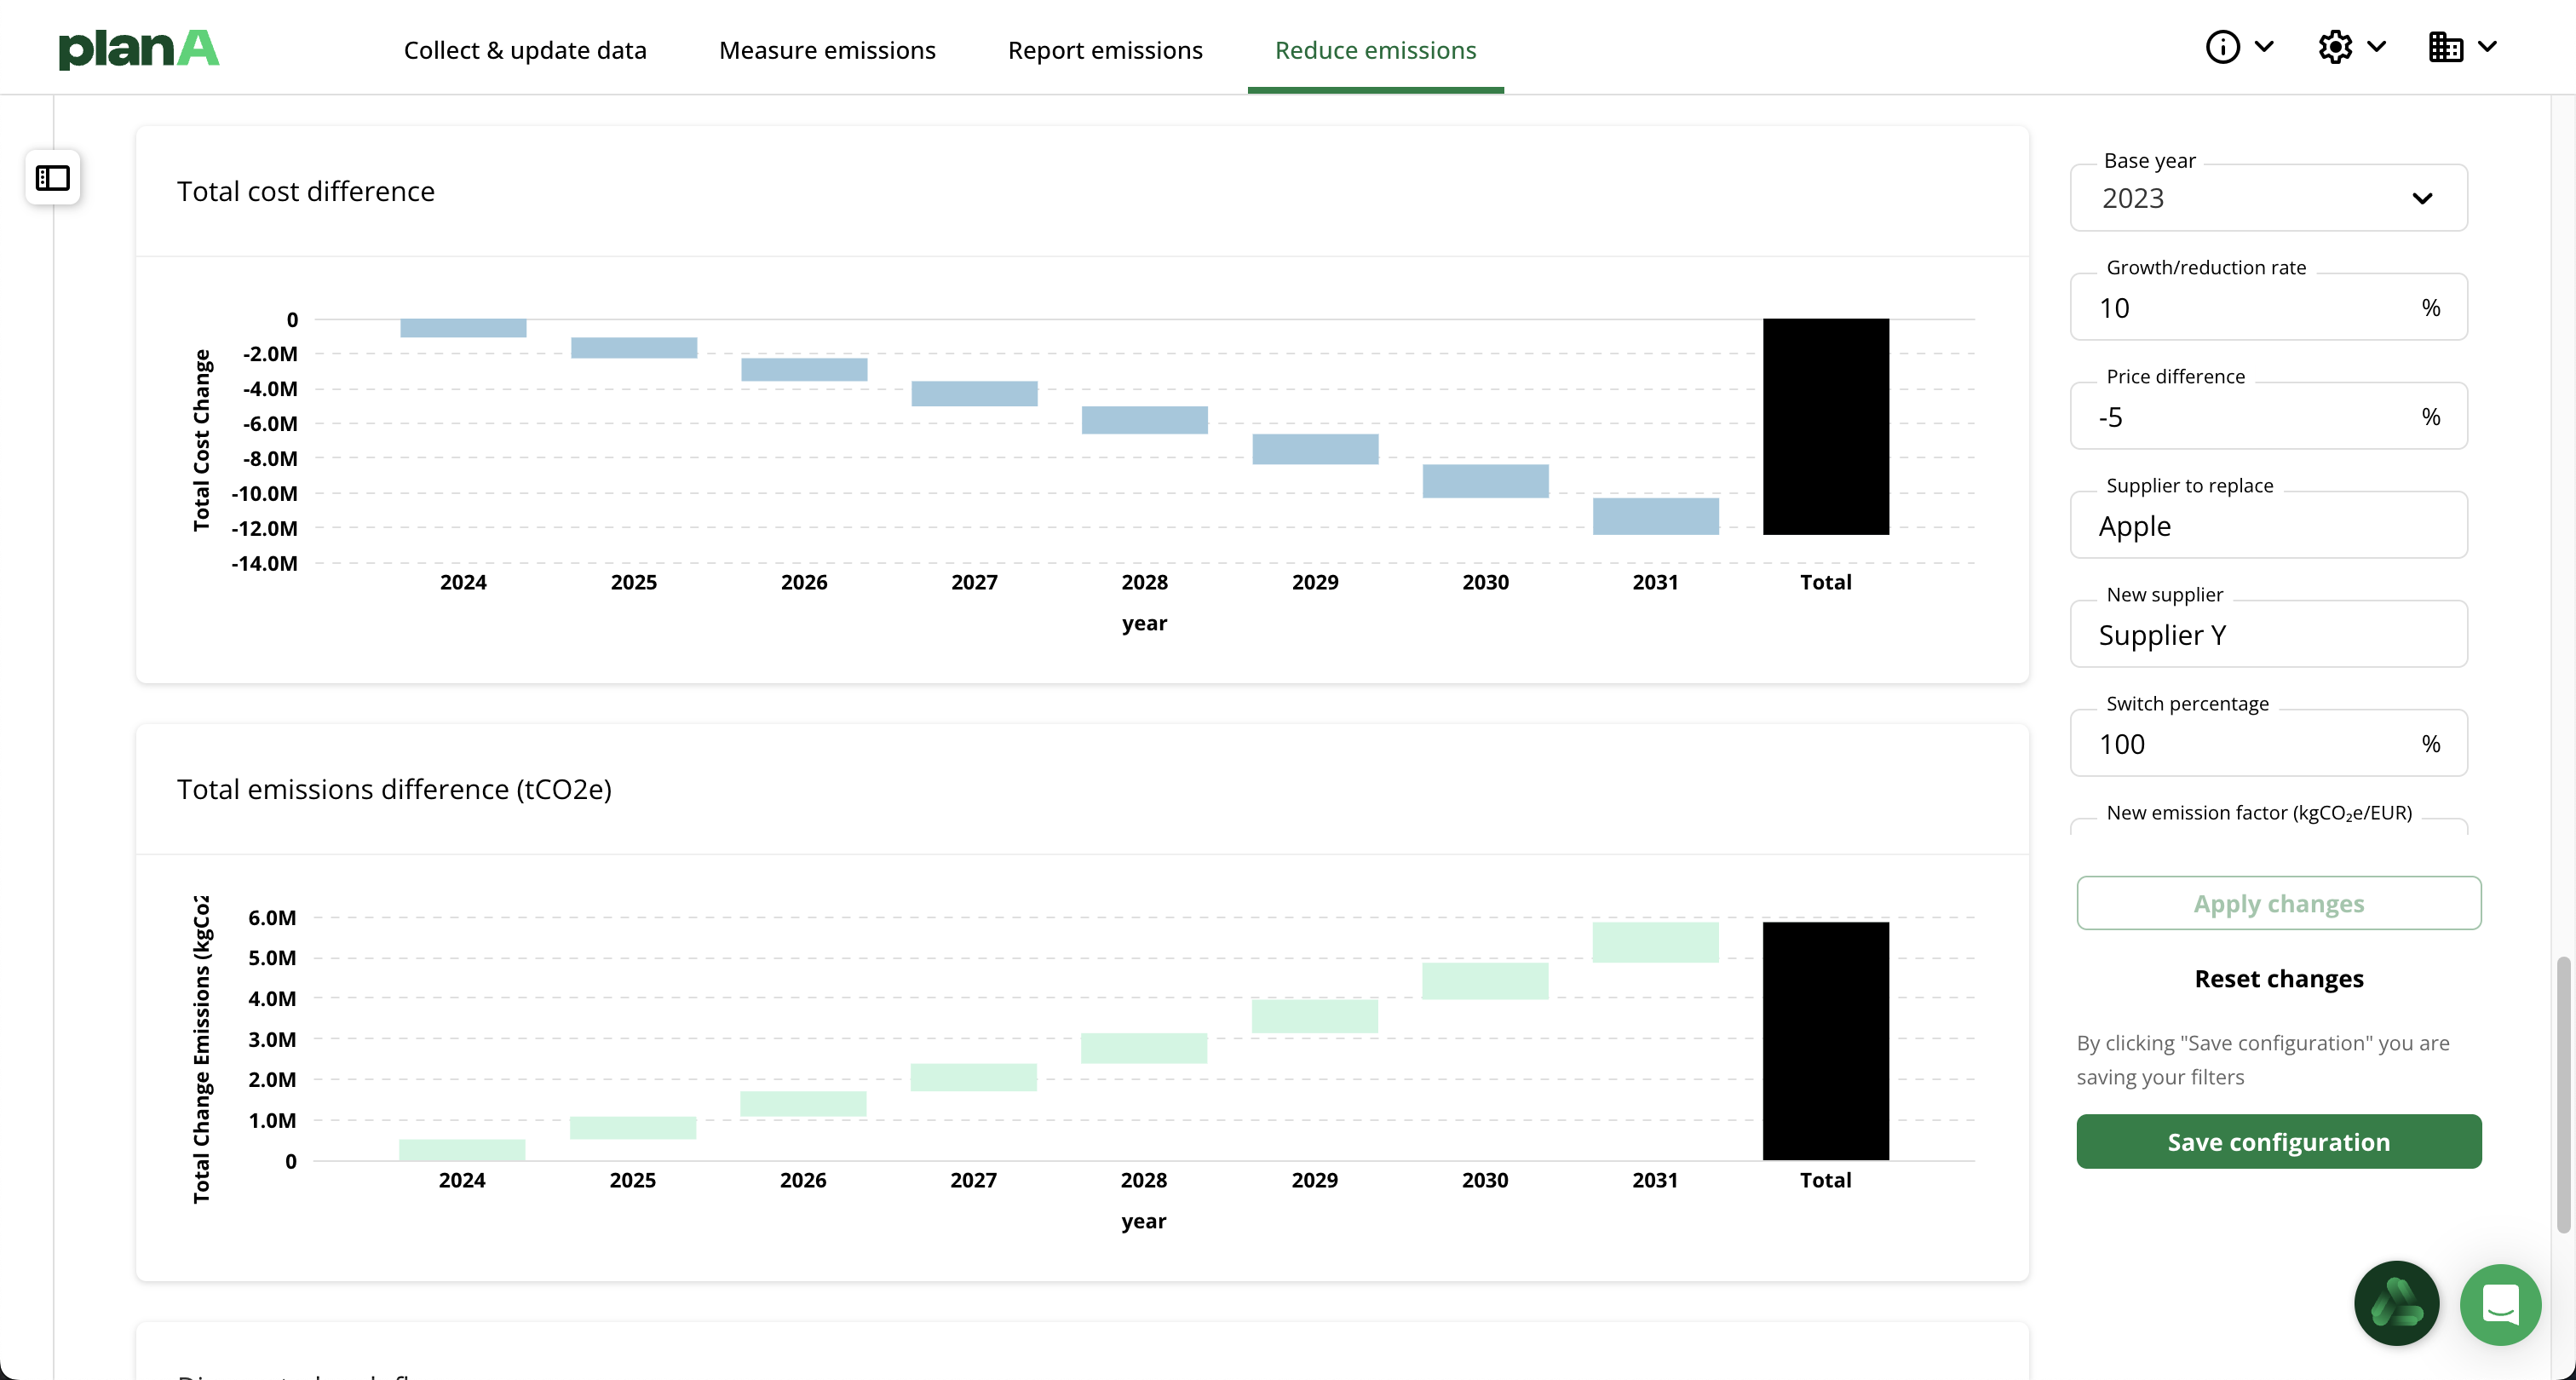Click chevron next to settings gear
This screenshot has width=2576, height=1380.
click(2378, 47)
